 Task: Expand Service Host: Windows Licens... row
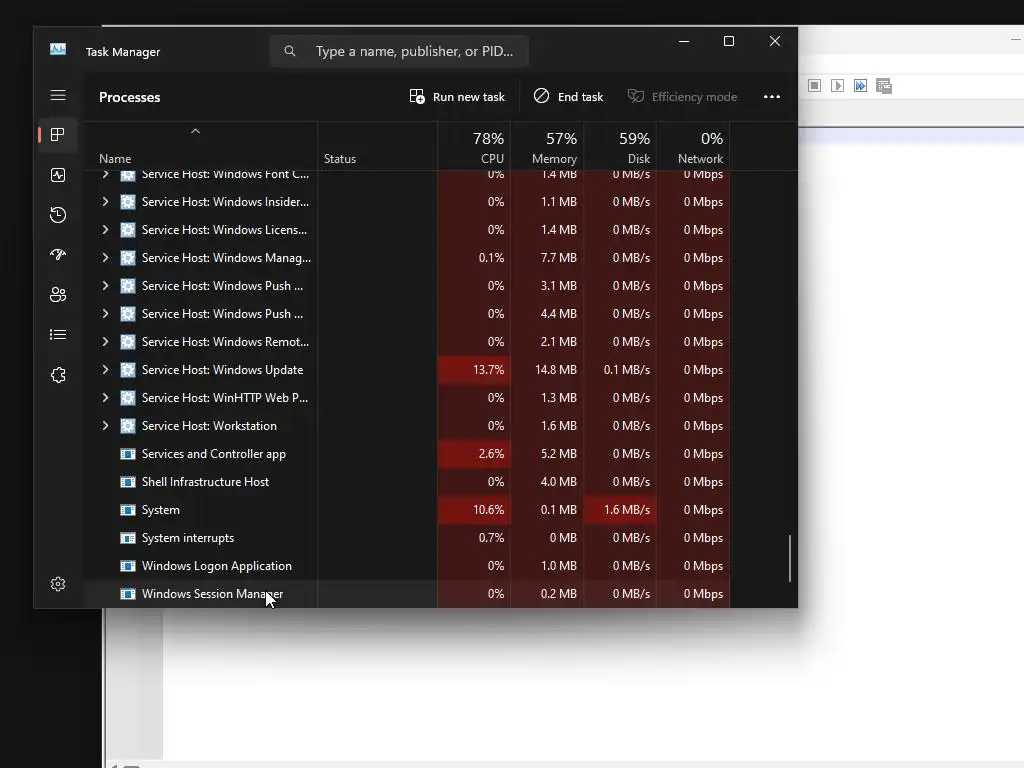(105, 230)
